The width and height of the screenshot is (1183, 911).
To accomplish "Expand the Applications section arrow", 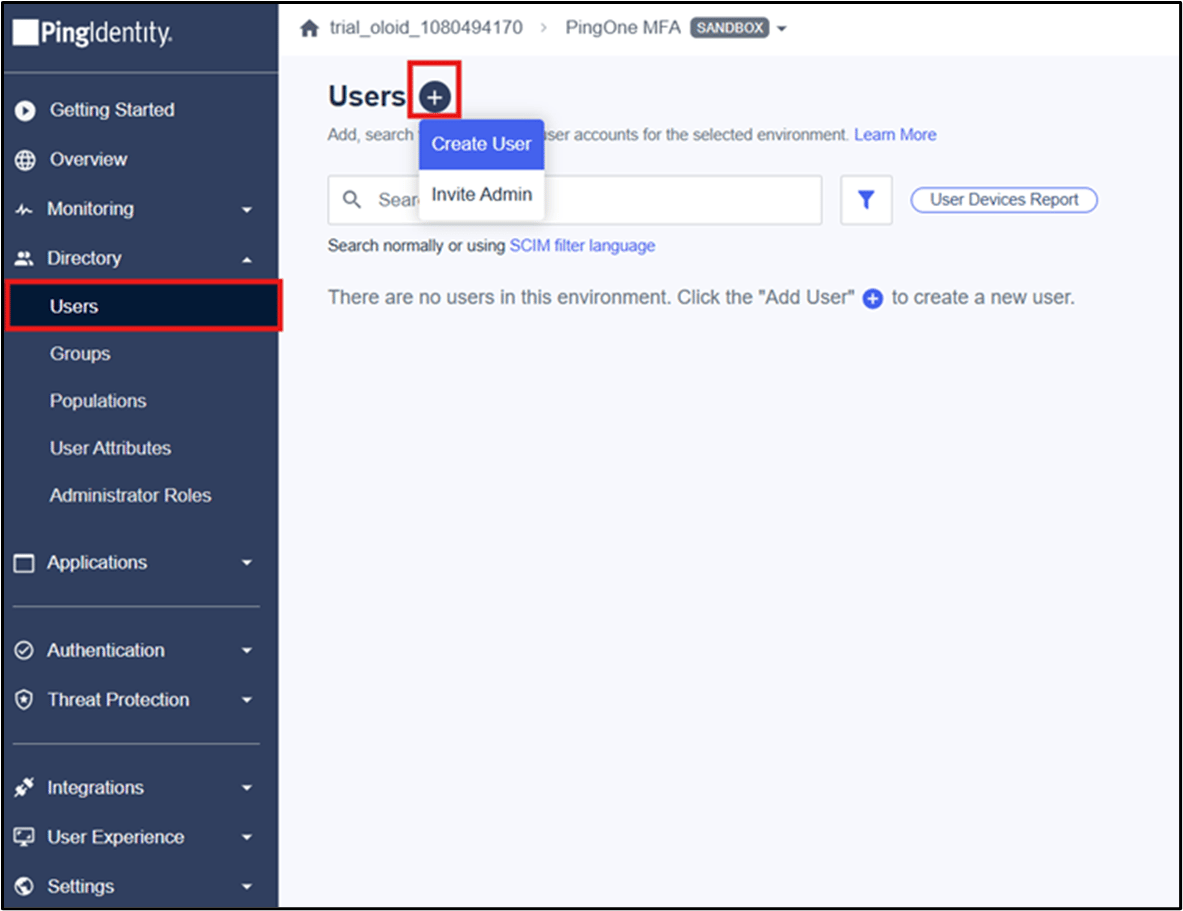I will point(247,563).
